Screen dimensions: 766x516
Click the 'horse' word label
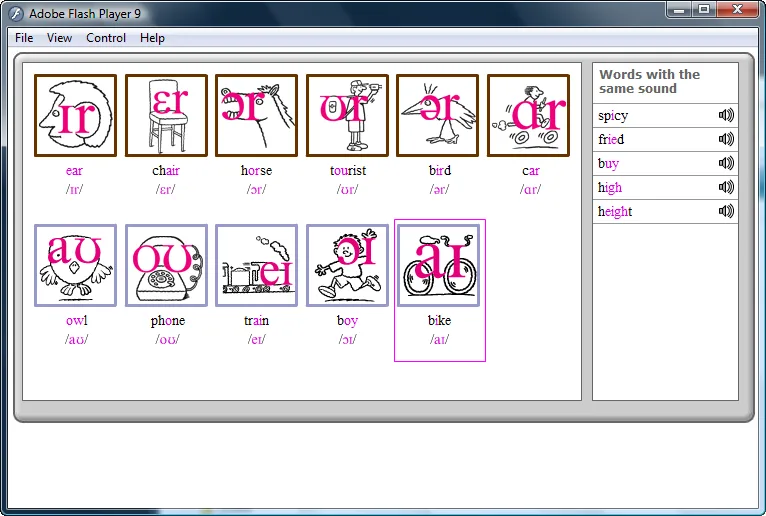point(256,171)
